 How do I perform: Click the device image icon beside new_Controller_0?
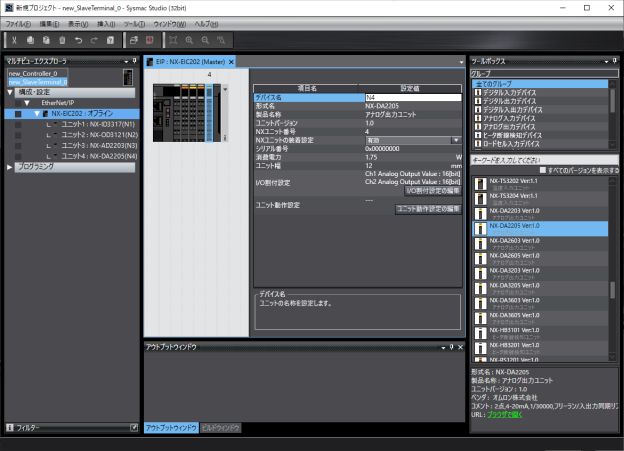128,77
